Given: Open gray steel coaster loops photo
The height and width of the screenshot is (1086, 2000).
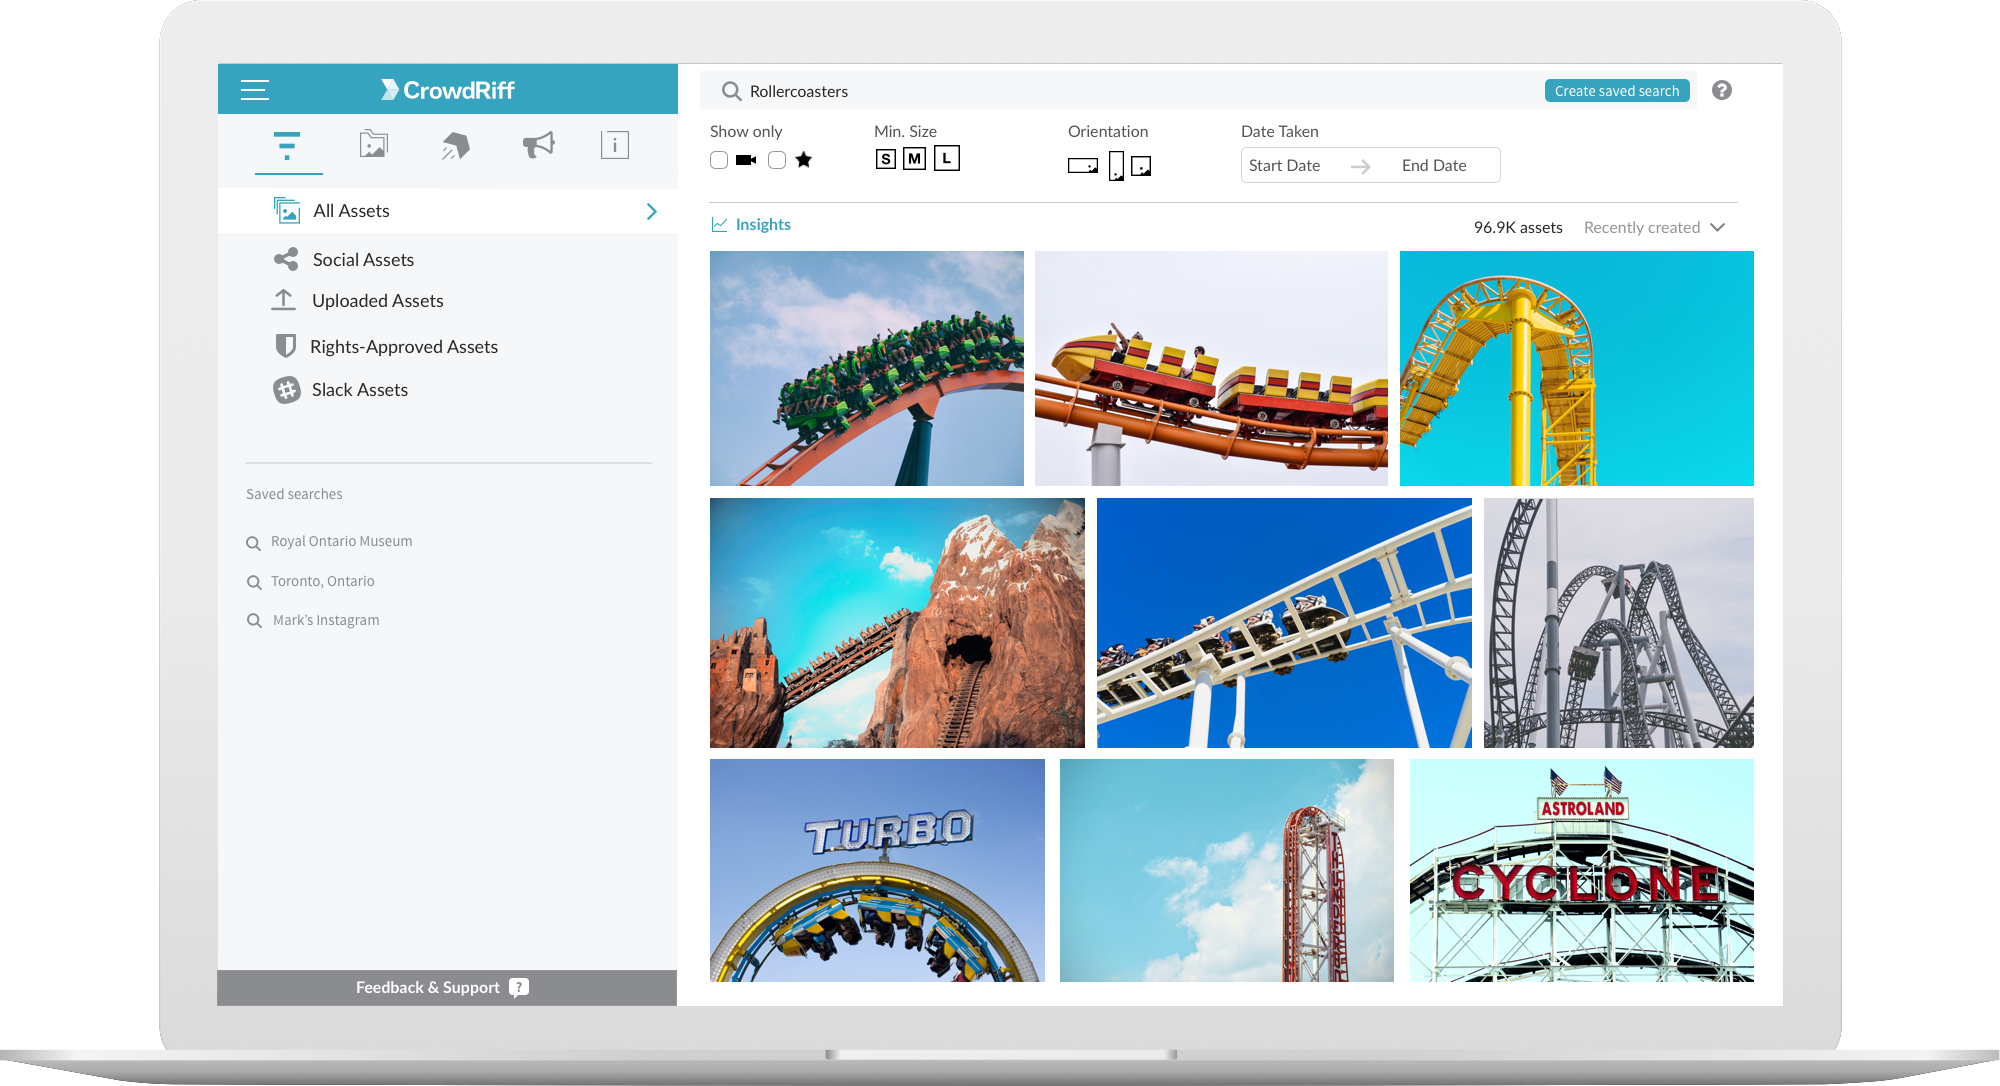Looking at the screenshot, I should pyautogui.click(x=1619, y=623).
